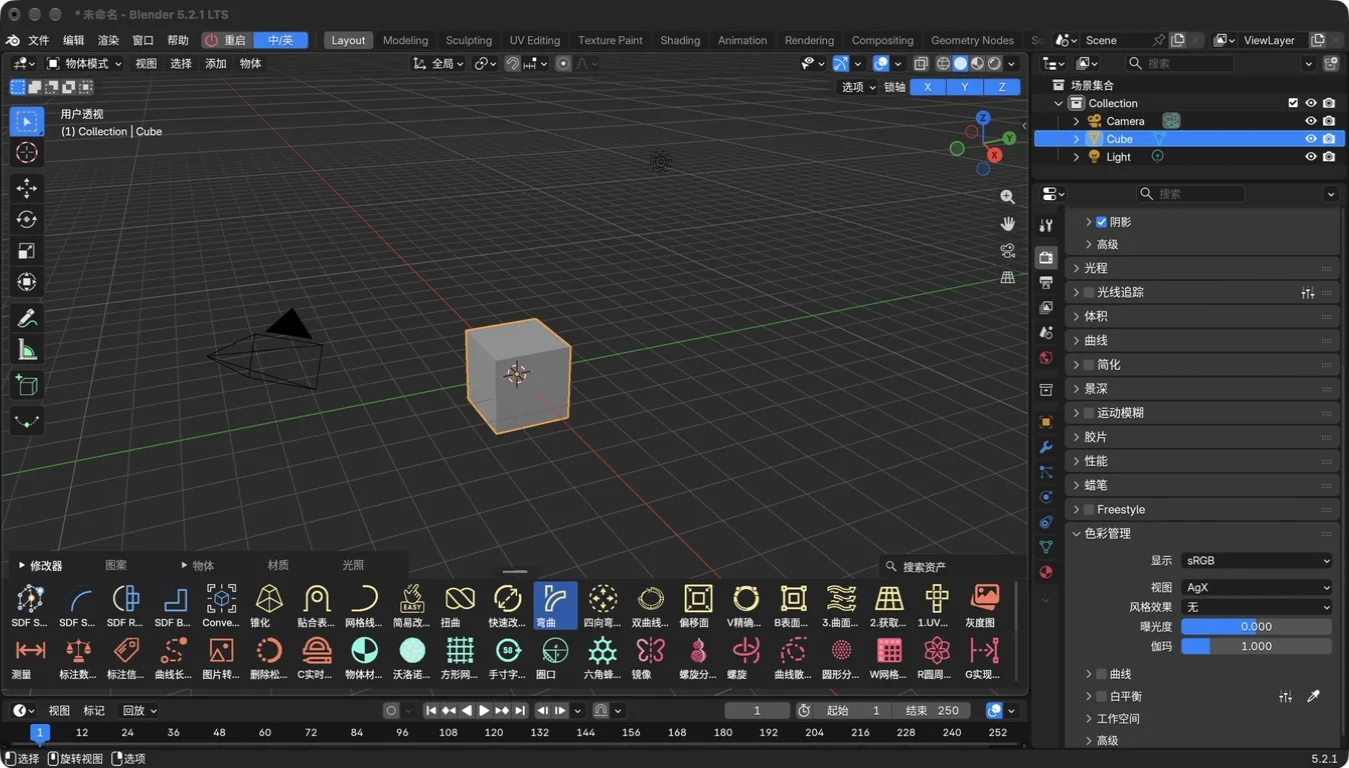Toggle the Y axis lock button

(x=965, y=87)
